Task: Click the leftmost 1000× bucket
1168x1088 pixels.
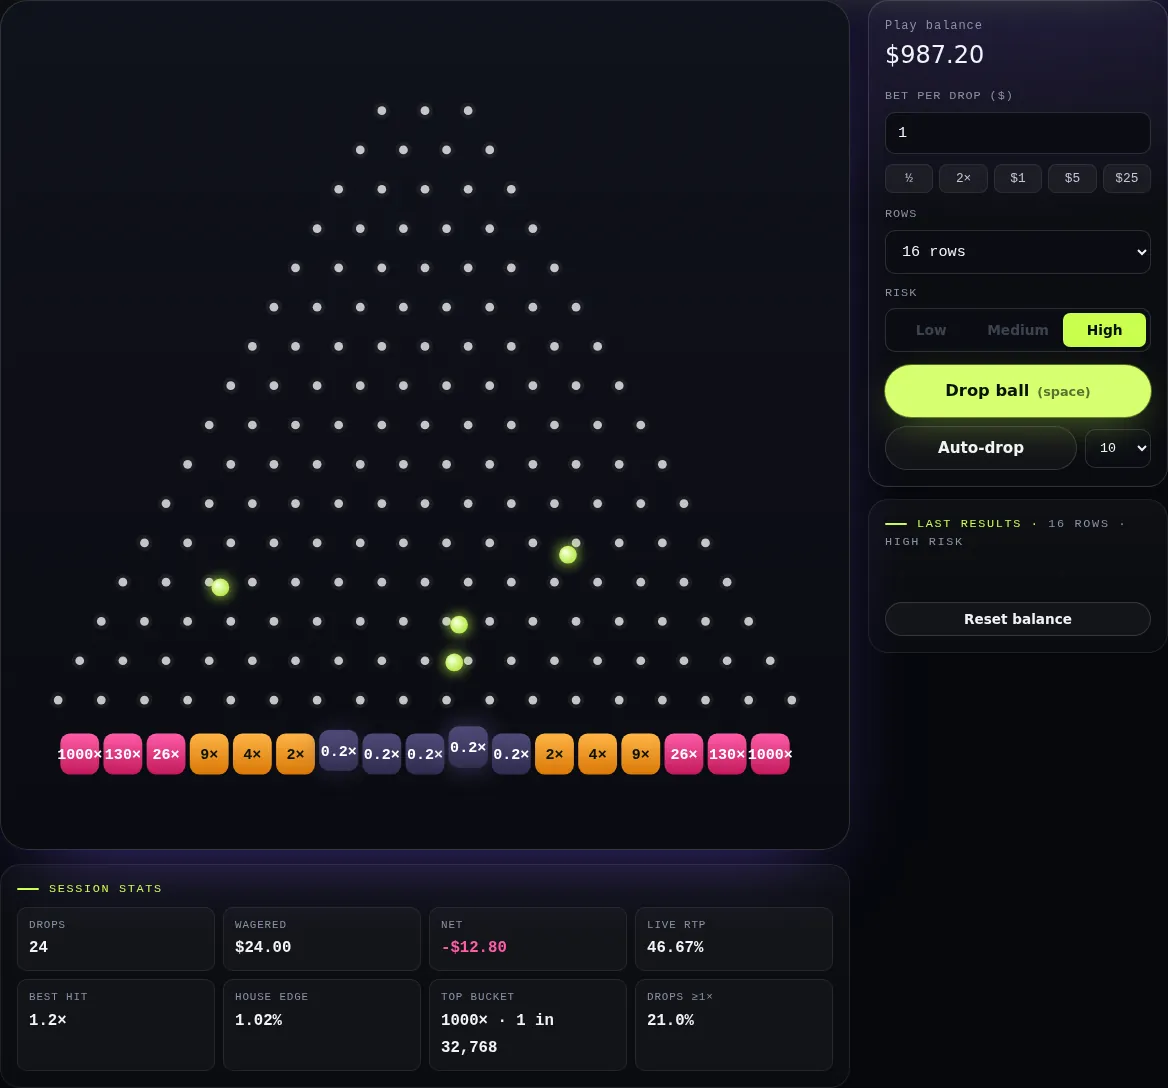Action: click(x=80, y=754)
